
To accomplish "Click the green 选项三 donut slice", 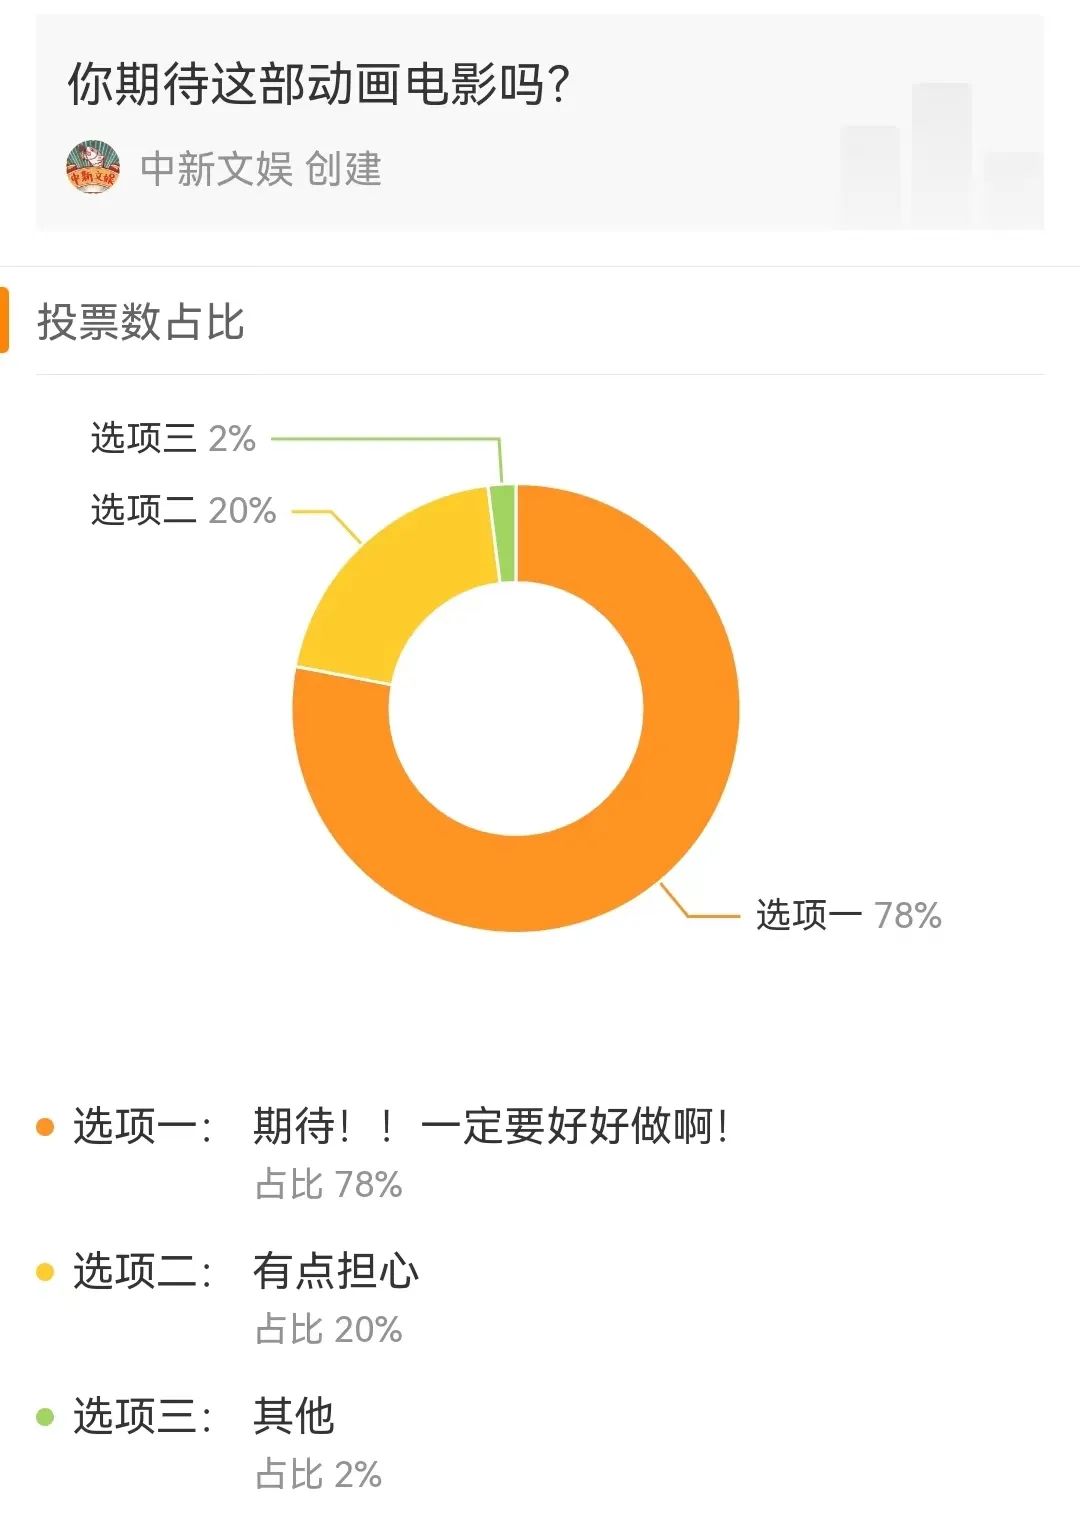I will (504, 533).
